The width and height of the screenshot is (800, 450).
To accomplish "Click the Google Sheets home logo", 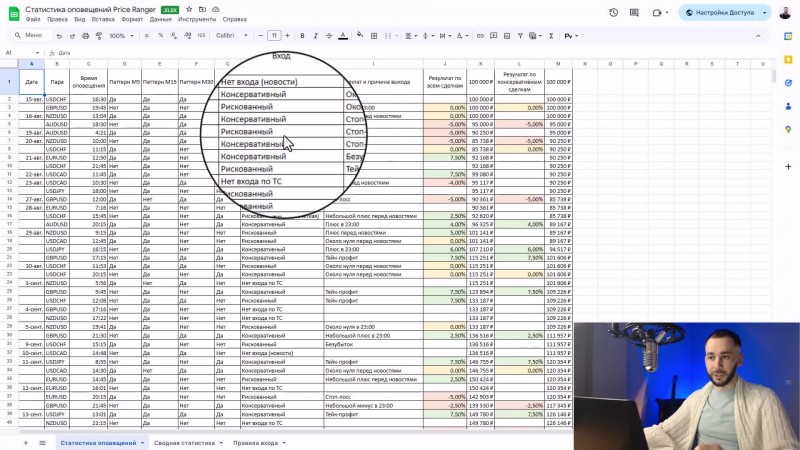I will (x=14, y=14).
